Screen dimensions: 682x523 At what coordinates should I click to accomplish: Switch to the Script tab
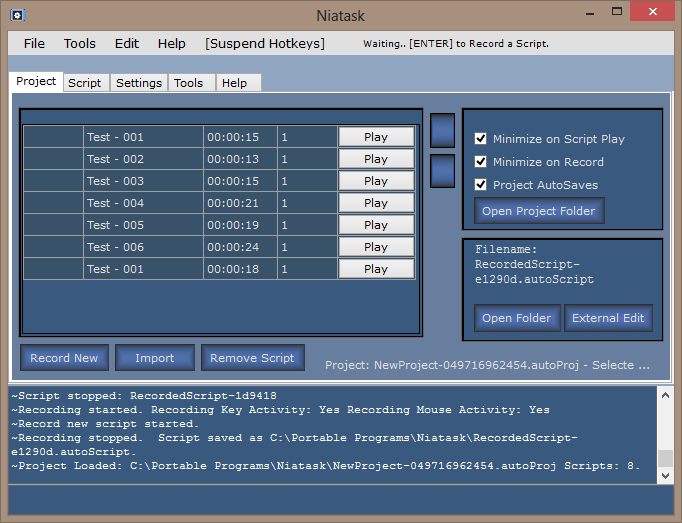(x=84, y=83)
